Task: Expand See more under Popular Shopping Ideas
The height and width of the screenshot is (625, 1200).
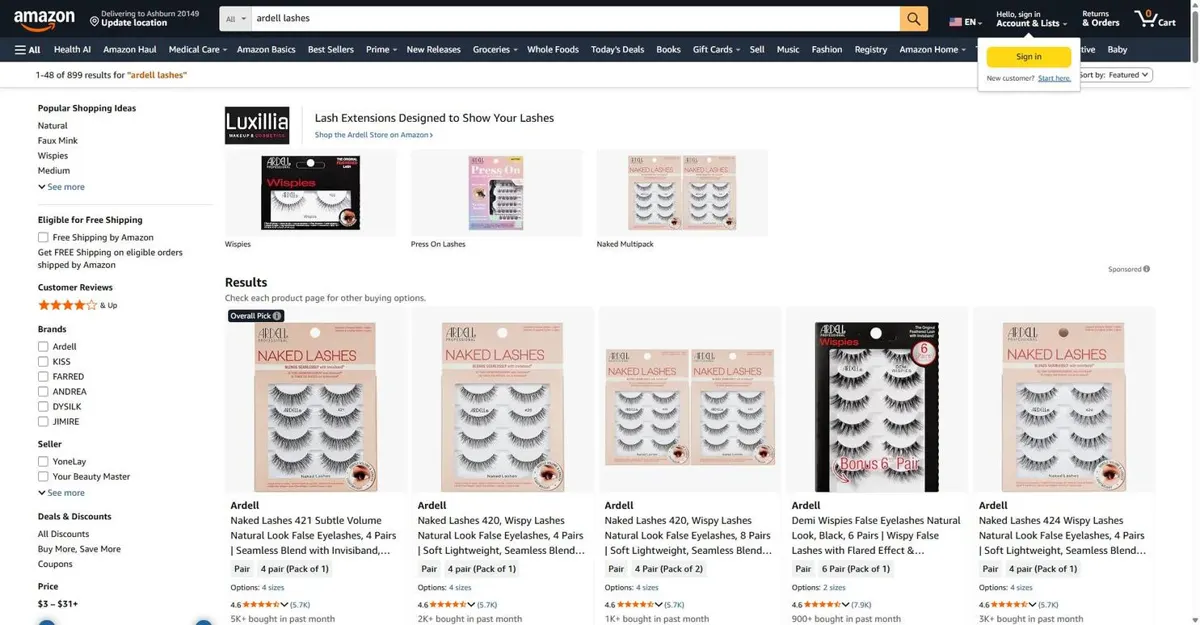Action: 61,187
